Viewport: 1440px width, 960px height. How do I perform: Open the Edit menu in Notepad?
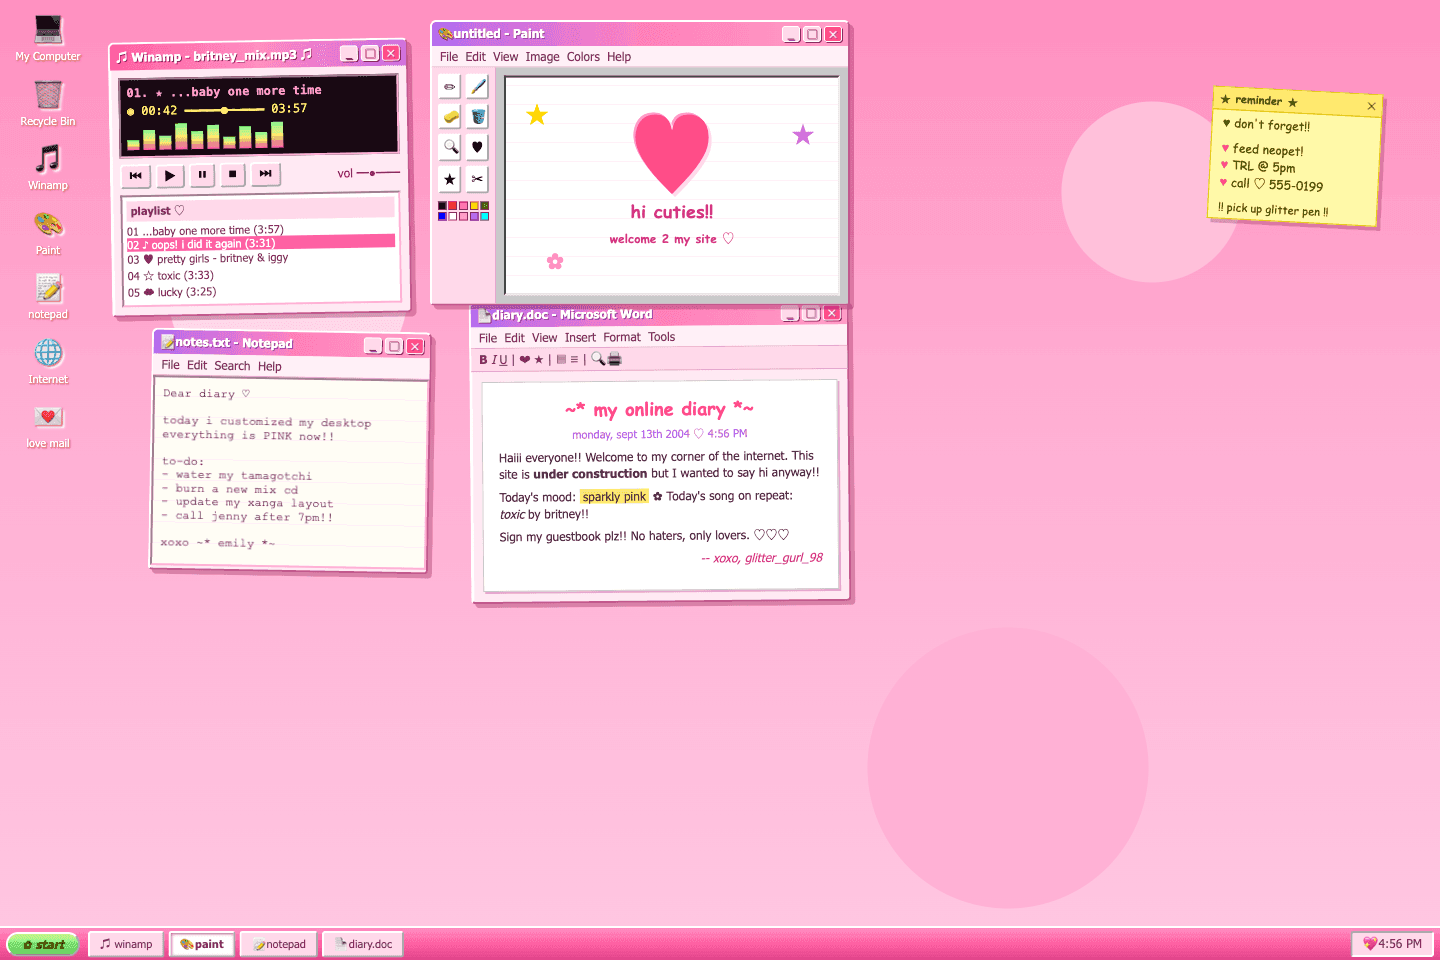click(x=197, y=365)
